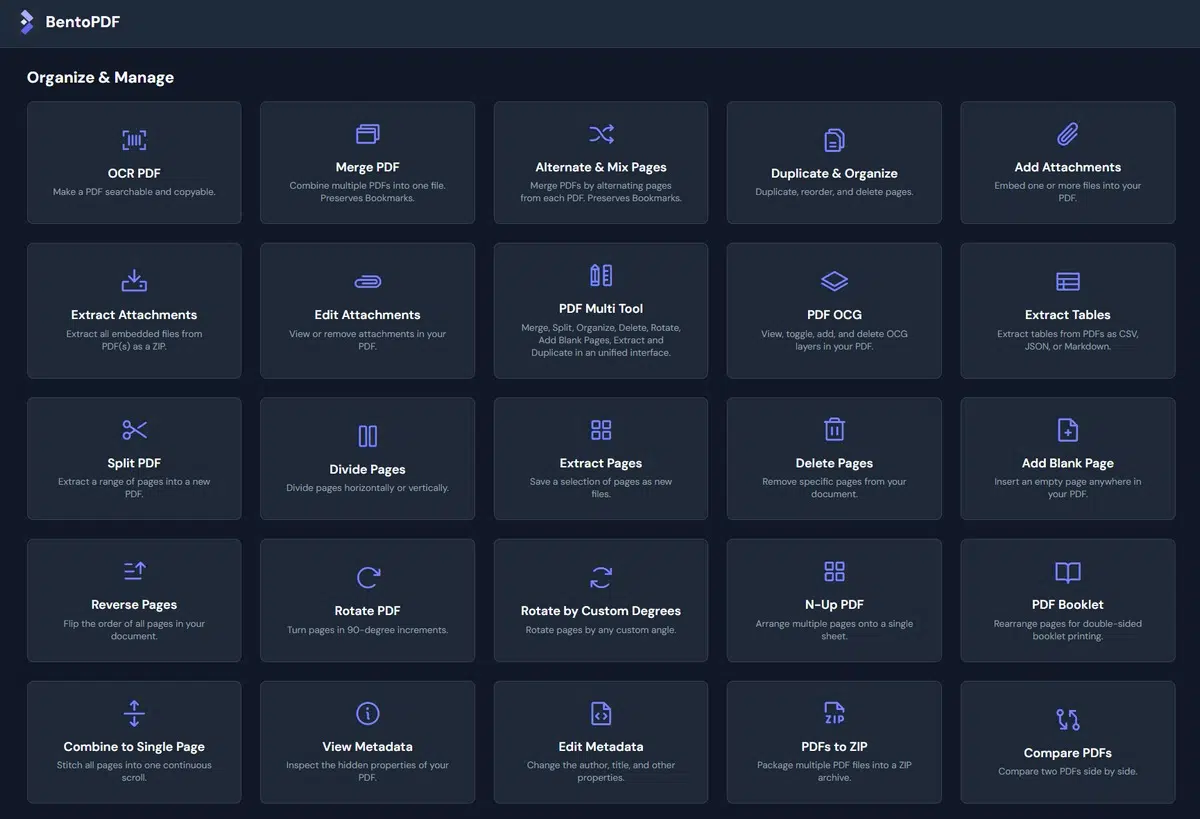Image resolution: width=1200 pixels, height=819 pixels.
Task: Click the BentoPDF header title
Action: (x=83, y=22)
